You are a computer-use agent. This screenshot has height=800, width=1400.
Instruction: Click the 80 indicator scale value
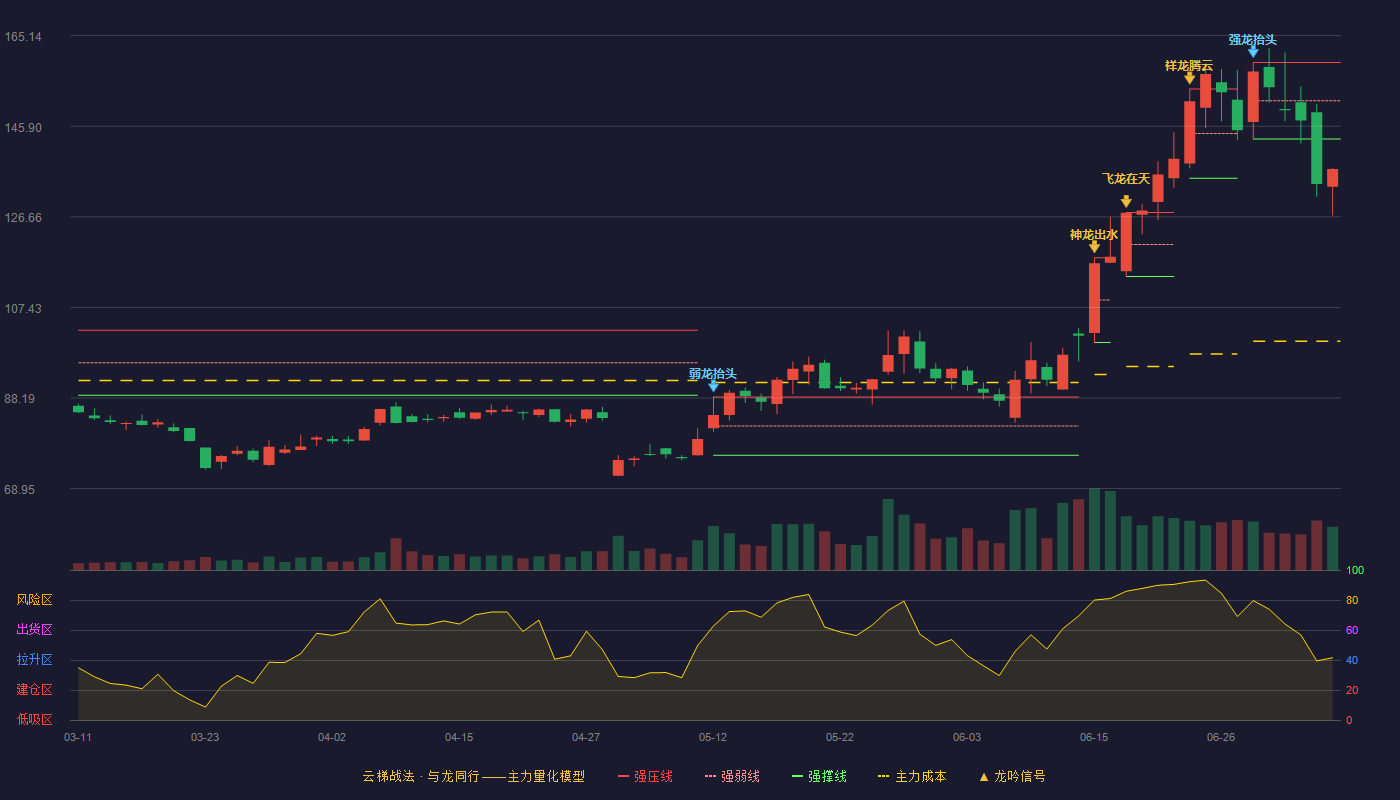coord(1352,600)
